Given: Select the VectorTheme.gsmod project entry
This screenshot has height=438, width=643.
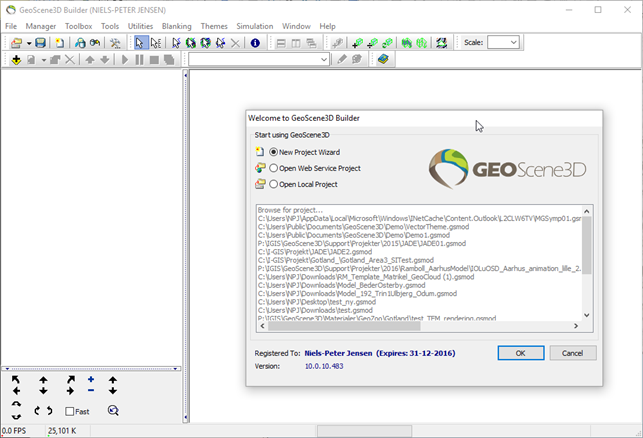Looking at the screenshot, I should coord(363,227).
